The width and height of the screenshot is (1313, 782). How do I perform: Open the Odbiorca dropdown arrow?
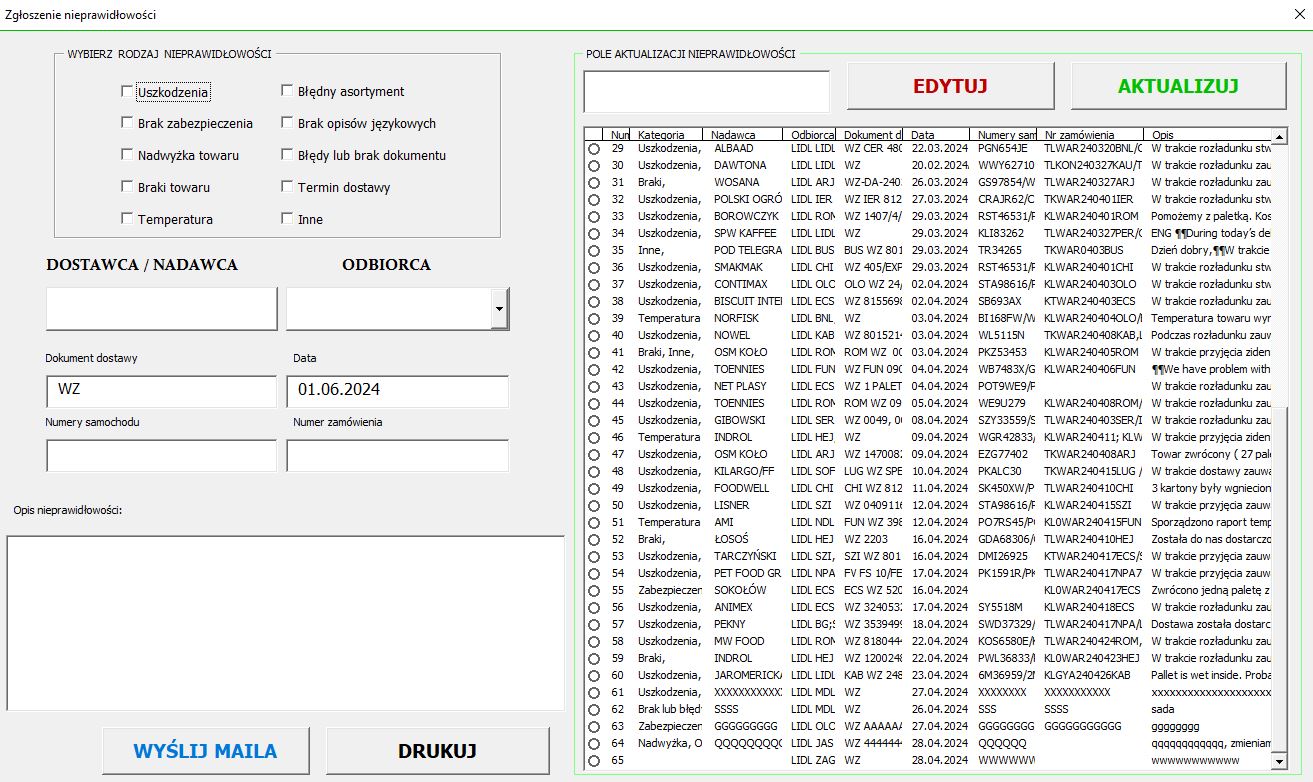pyautogui.click(x=500, y=309)
